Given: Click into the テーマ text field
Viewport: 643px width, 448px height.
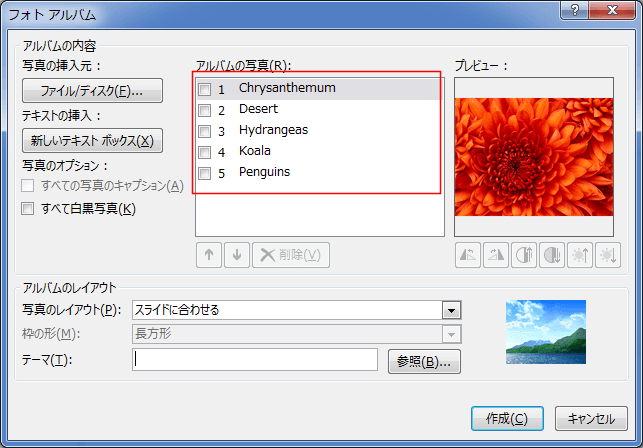Looking at the screenshot, I should 255,360.
